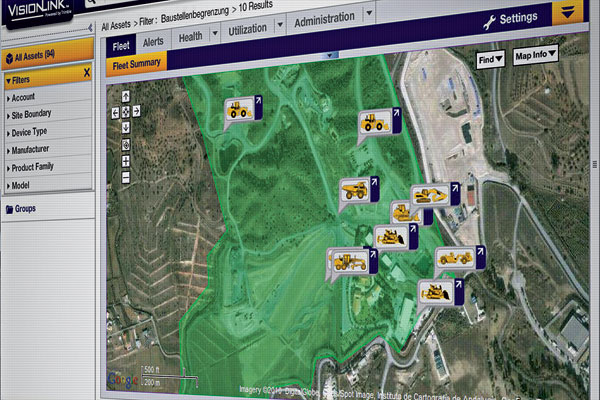This screenshot has height=400, width=600.
Task: Click the map target locate icon
Action: [126, 145]
